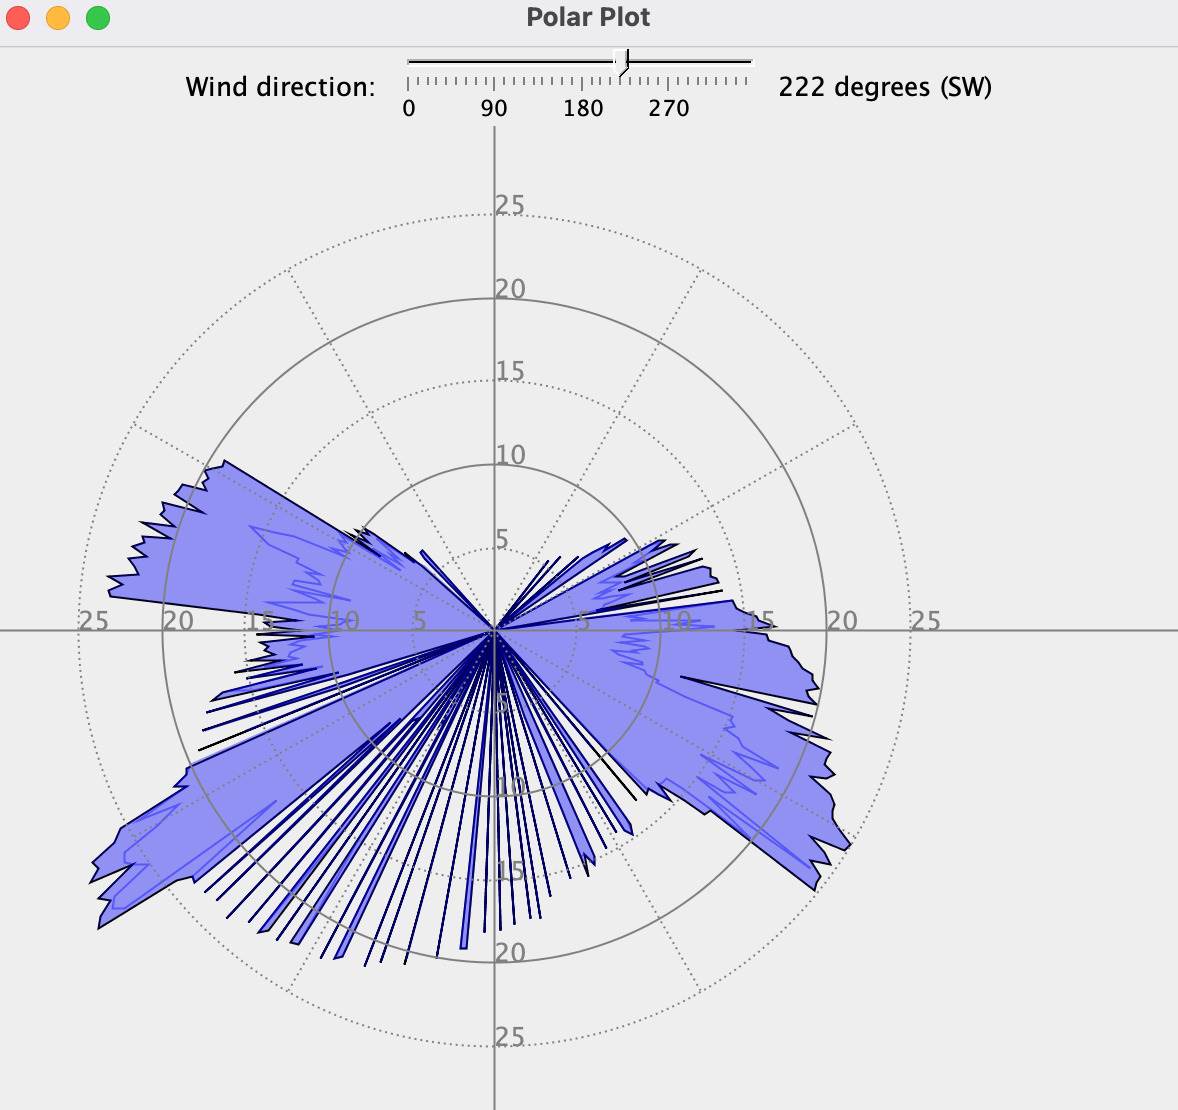Screen dimensions: 1178x1110
Task: Click the 15 label on upper vertical axis
Action: (510, 371)
